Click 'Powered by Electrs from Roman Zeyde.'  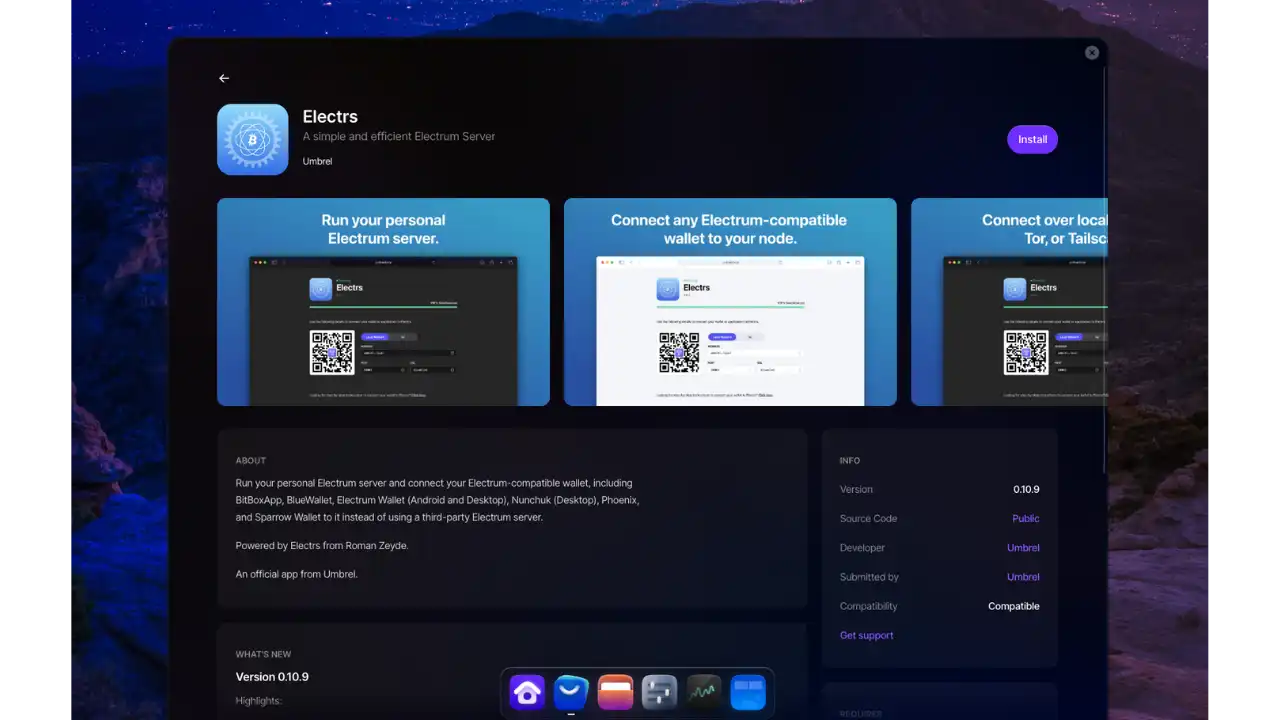(322, 546)
